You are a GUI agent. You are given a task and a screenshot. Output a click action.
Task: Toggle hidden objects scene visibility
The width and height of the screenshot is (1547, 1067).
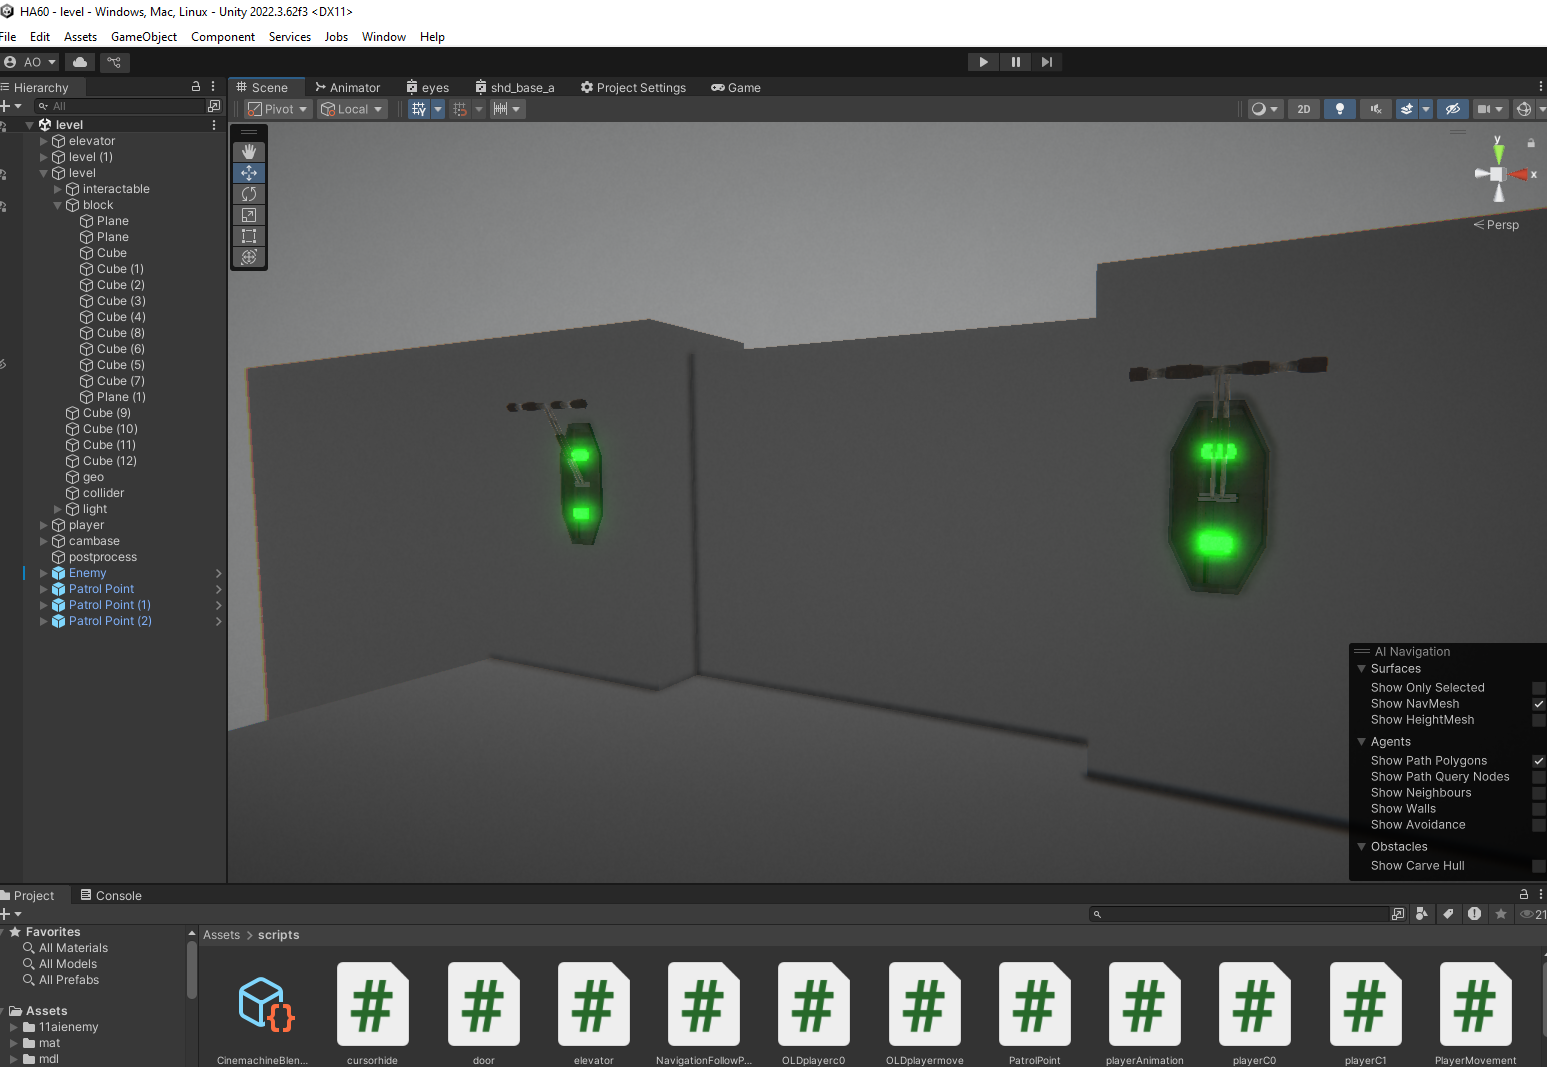[x=1453, y=109]
